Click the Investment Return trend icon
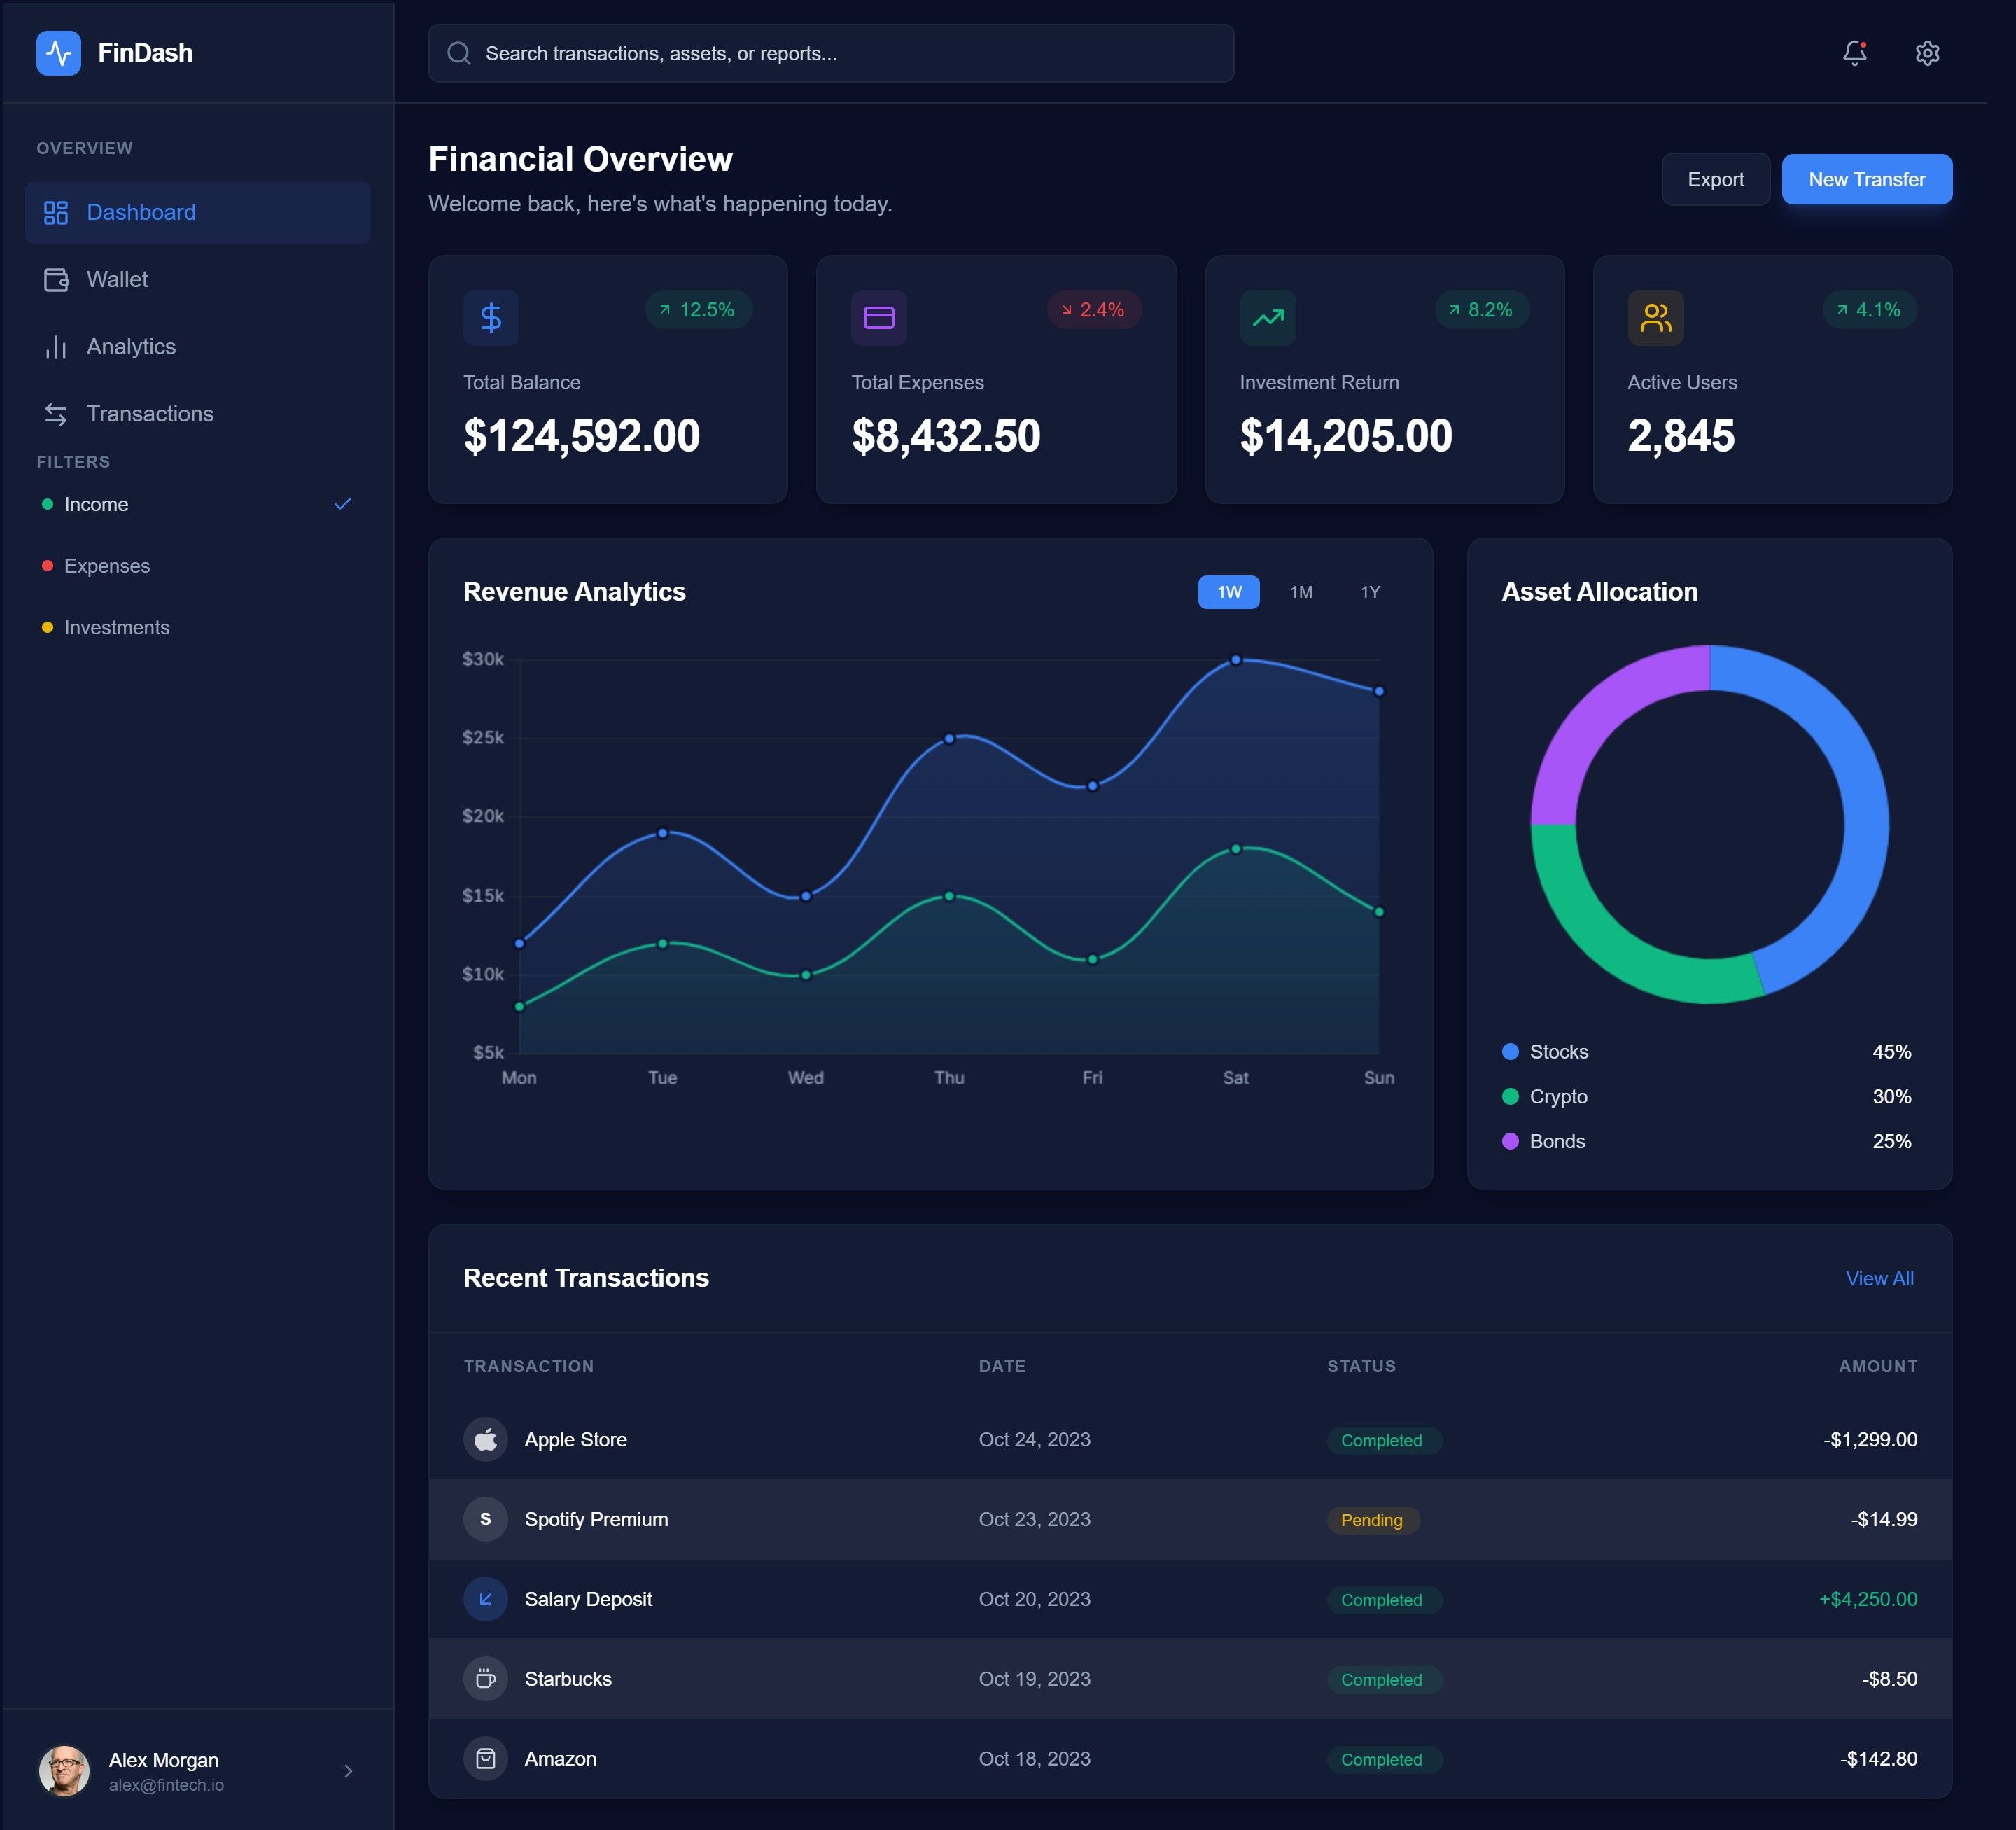This screenshot has width=2016, height=1830. [x=1267, y=318]
